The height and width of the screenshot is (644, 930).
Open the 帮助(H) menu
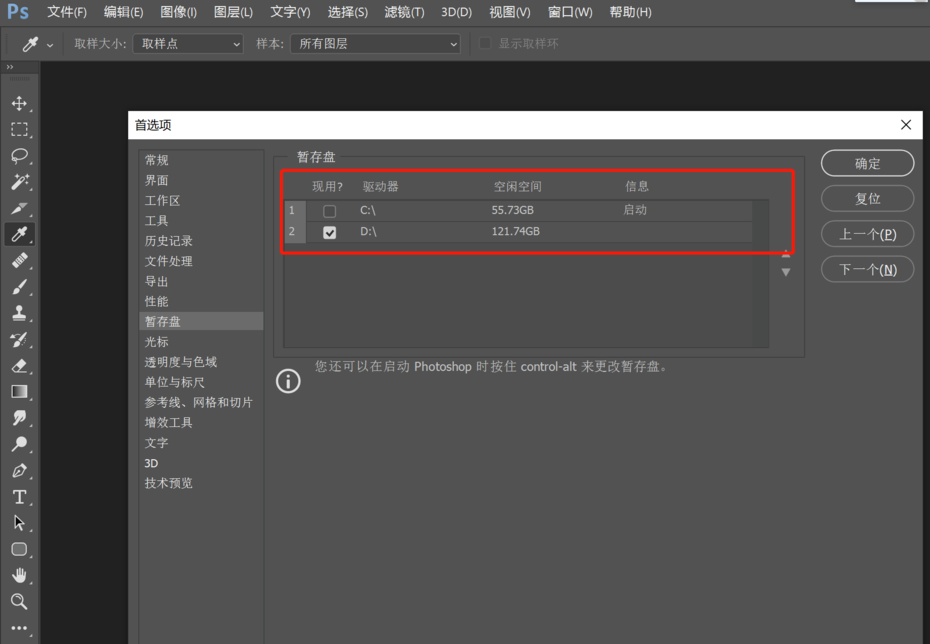coord(630,12)
